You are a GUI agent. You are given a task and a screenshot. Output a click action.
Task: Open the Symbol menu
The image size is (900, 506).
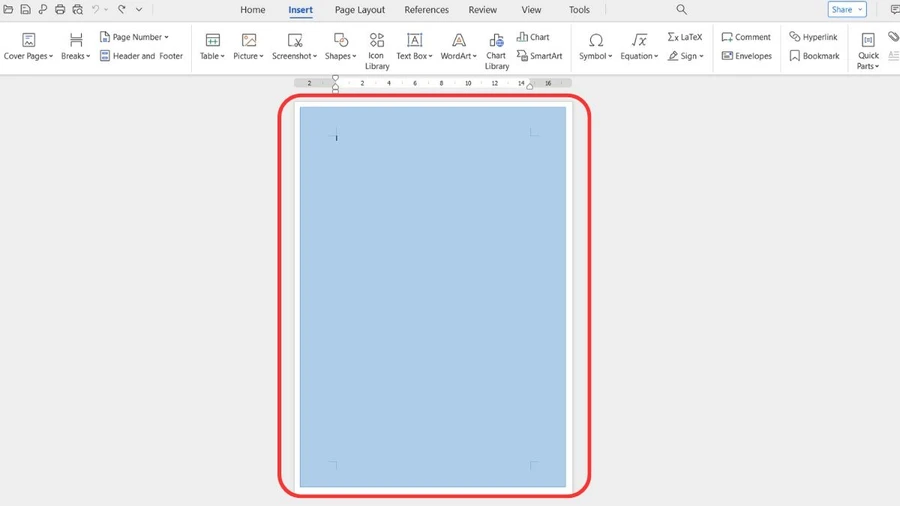596,47
